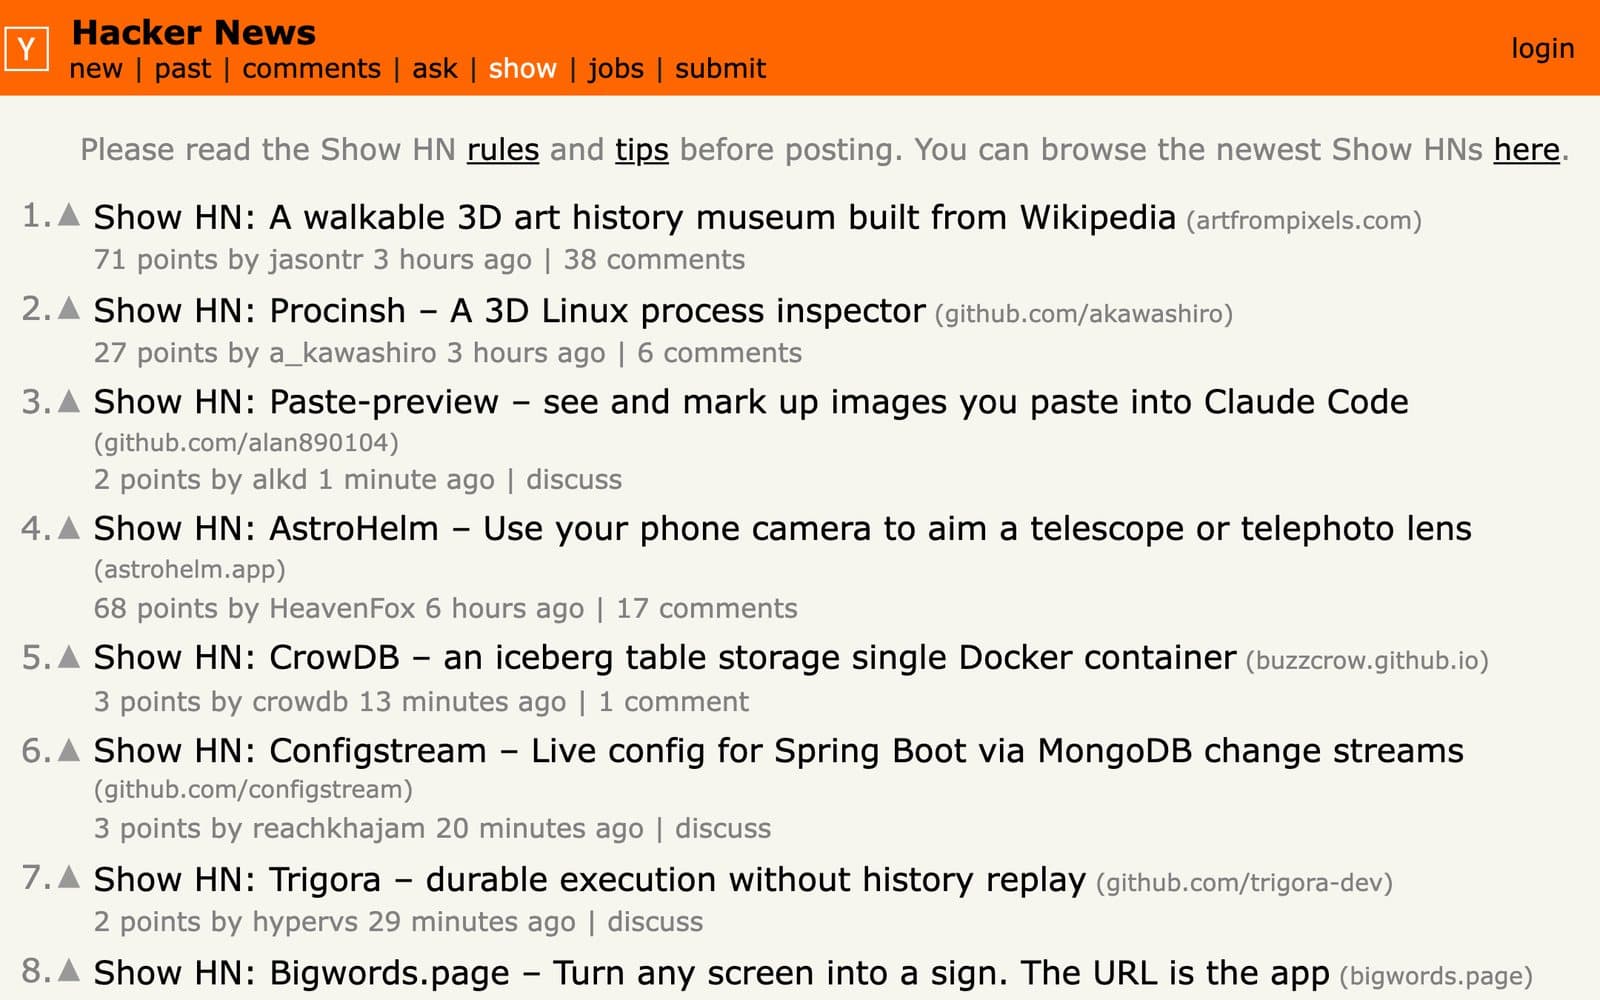The width and height of the screenshot is (1600, 1000).
Task: Open the Configstream story title
Action: click(x=778, y=751)
